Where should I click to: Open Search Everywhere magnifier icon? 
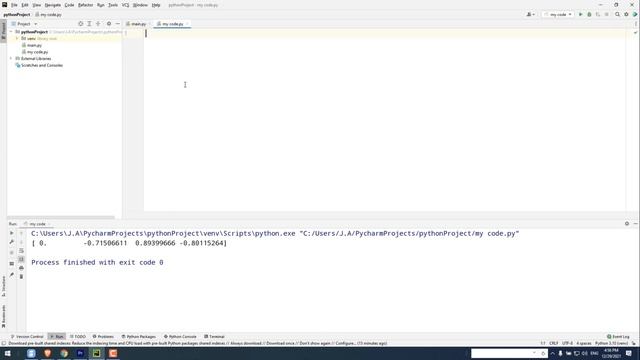617,14
